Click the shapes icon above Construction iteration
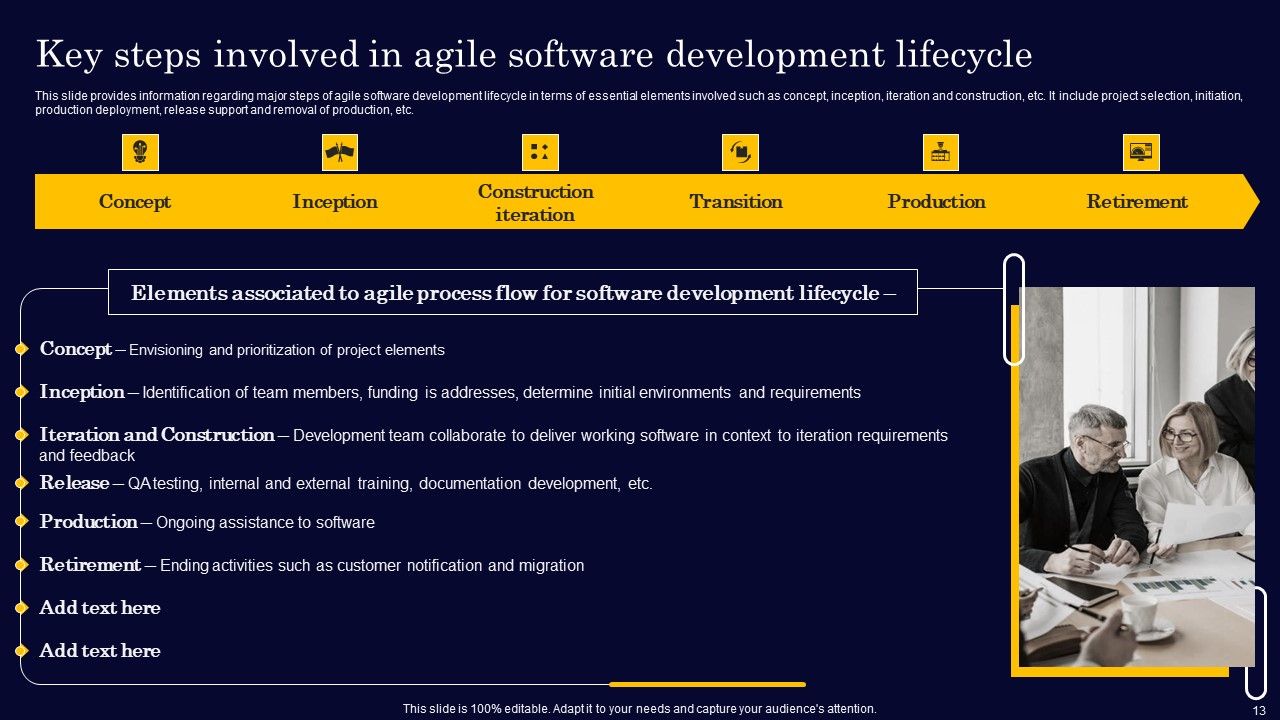This screenshot has width=1280, height=720. coord(540,152)
